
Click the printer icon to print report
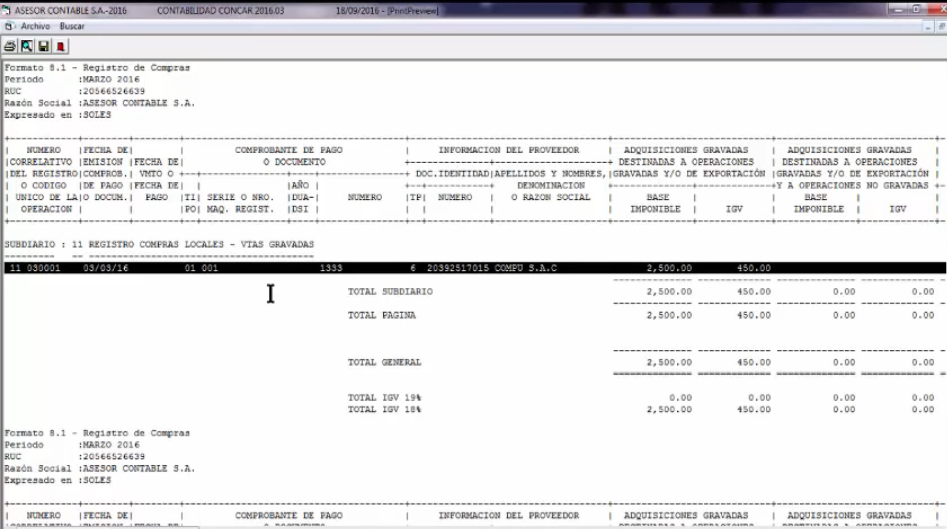pyautogui.click(x=10, y=46)
